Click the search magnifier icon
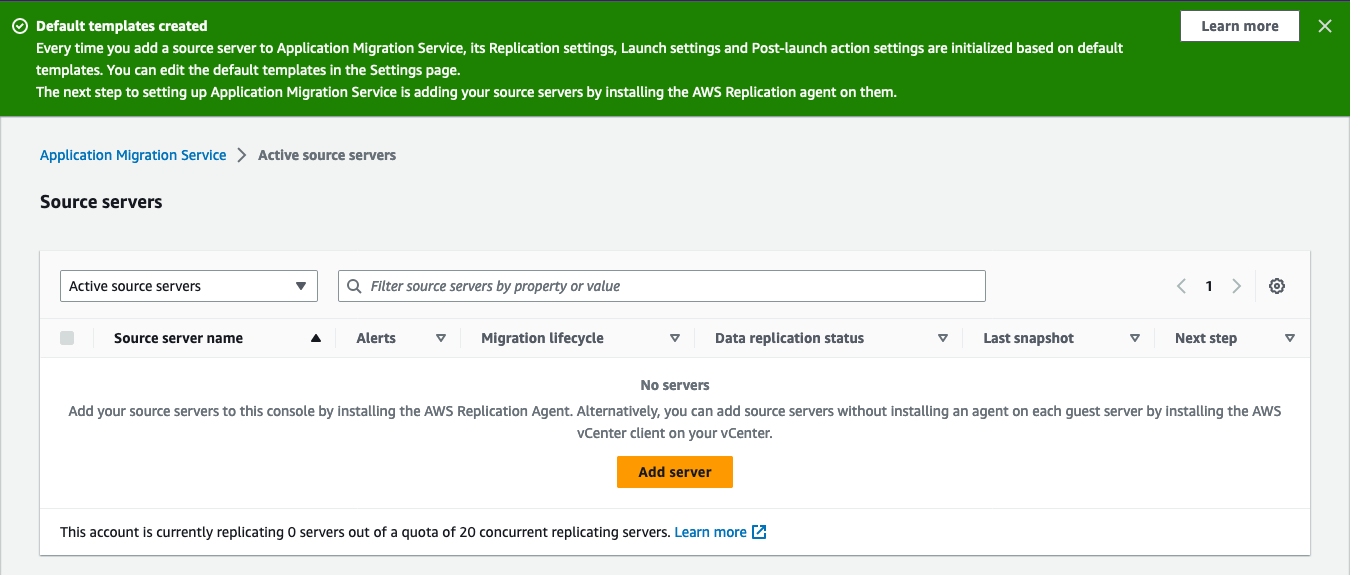The width and height of the screenshot is (1350, 575). pyautogui.click(x=354, y=286)
